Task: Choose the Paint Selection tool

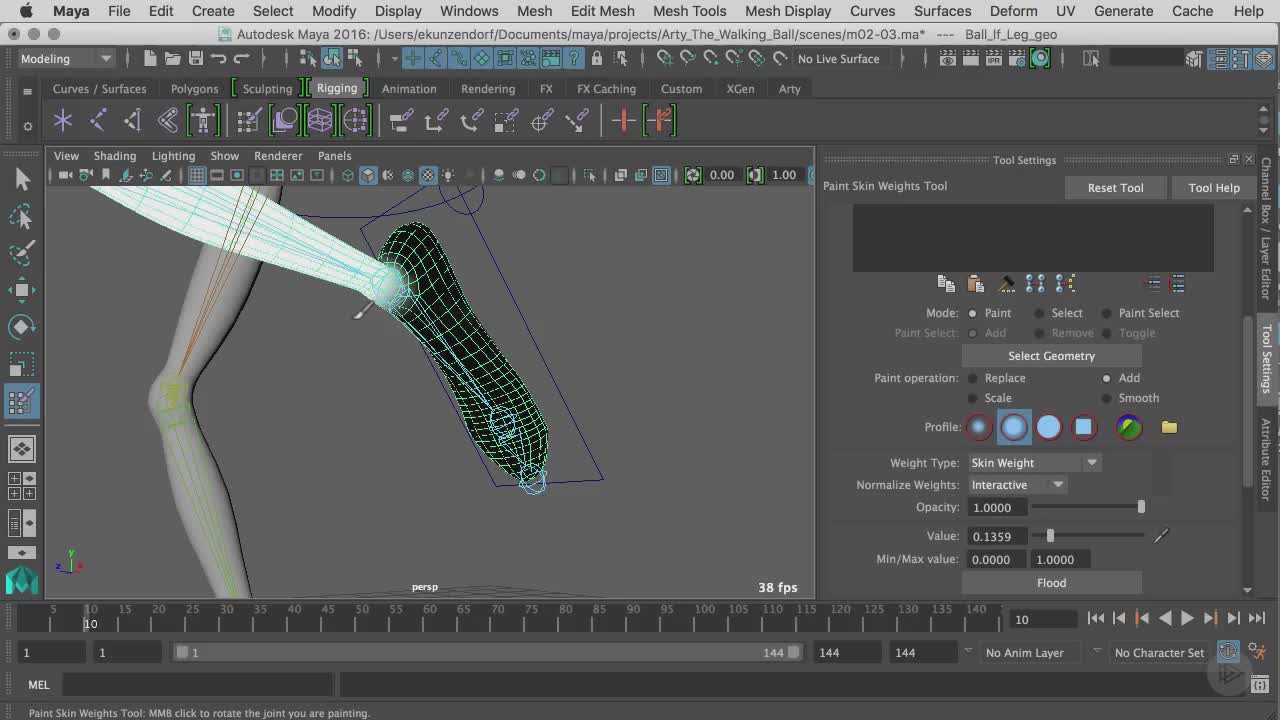Action: point(22,252)
